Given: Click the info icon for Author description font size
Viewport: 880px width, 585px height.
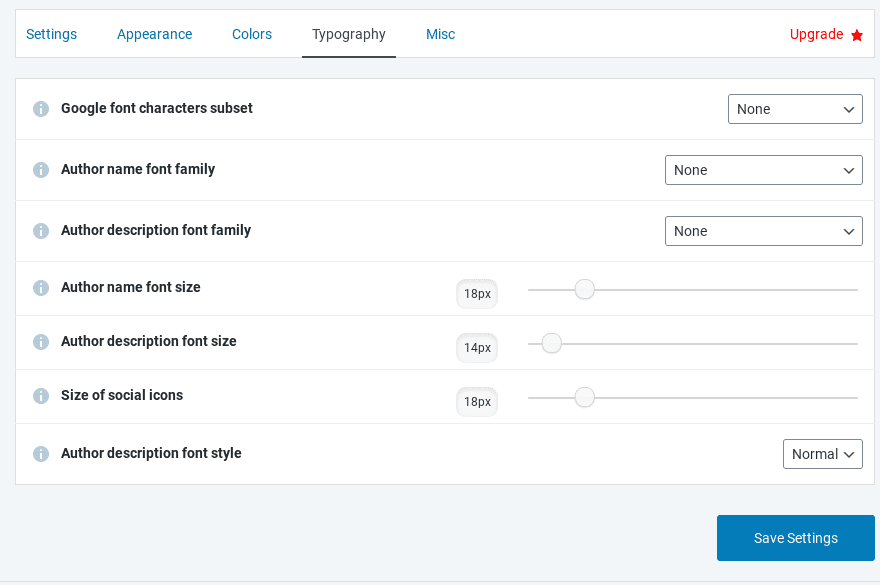Looking at the screenshot, I should click(40, 341).
